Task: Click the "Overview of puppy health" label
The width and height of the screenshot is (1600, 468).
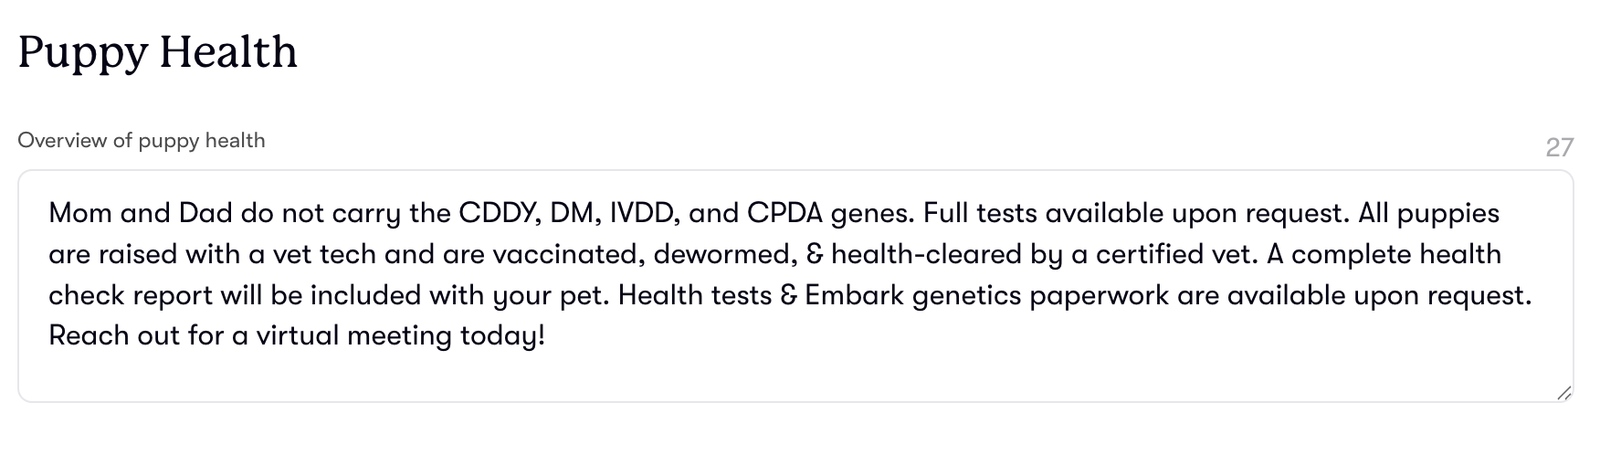Action: point(141,140)
